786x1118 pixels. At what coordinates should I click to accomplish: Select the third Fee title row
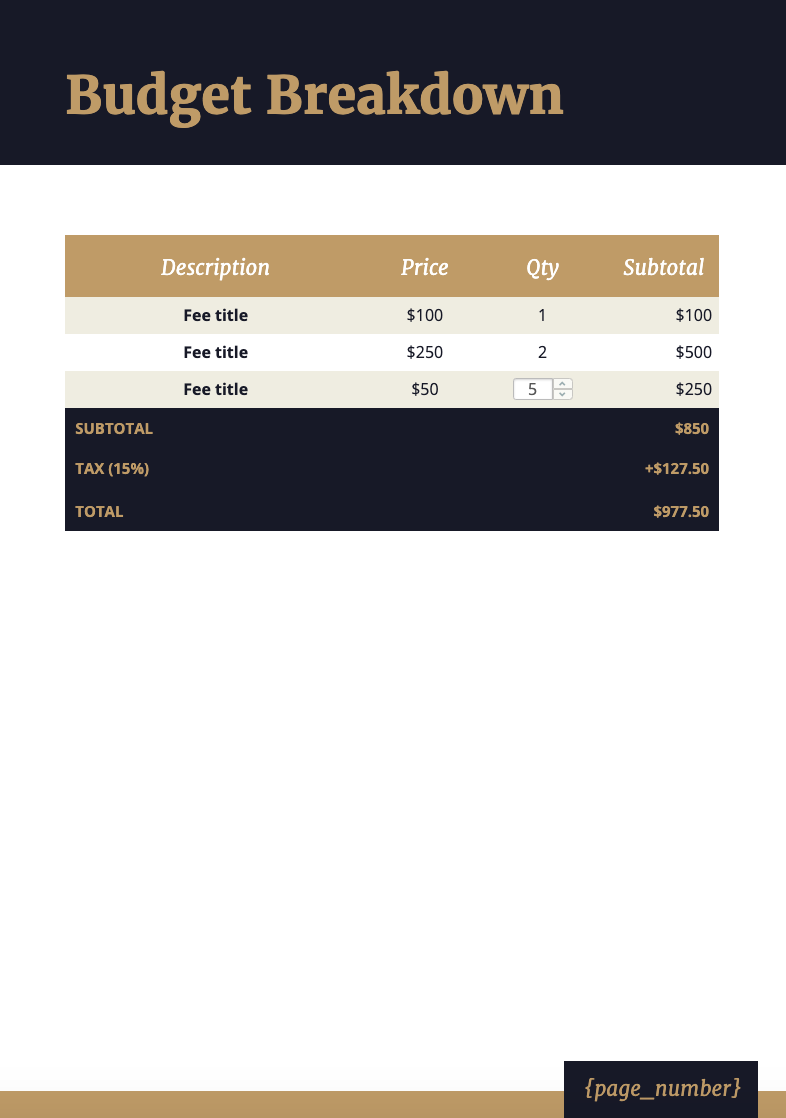coord(215,389)
